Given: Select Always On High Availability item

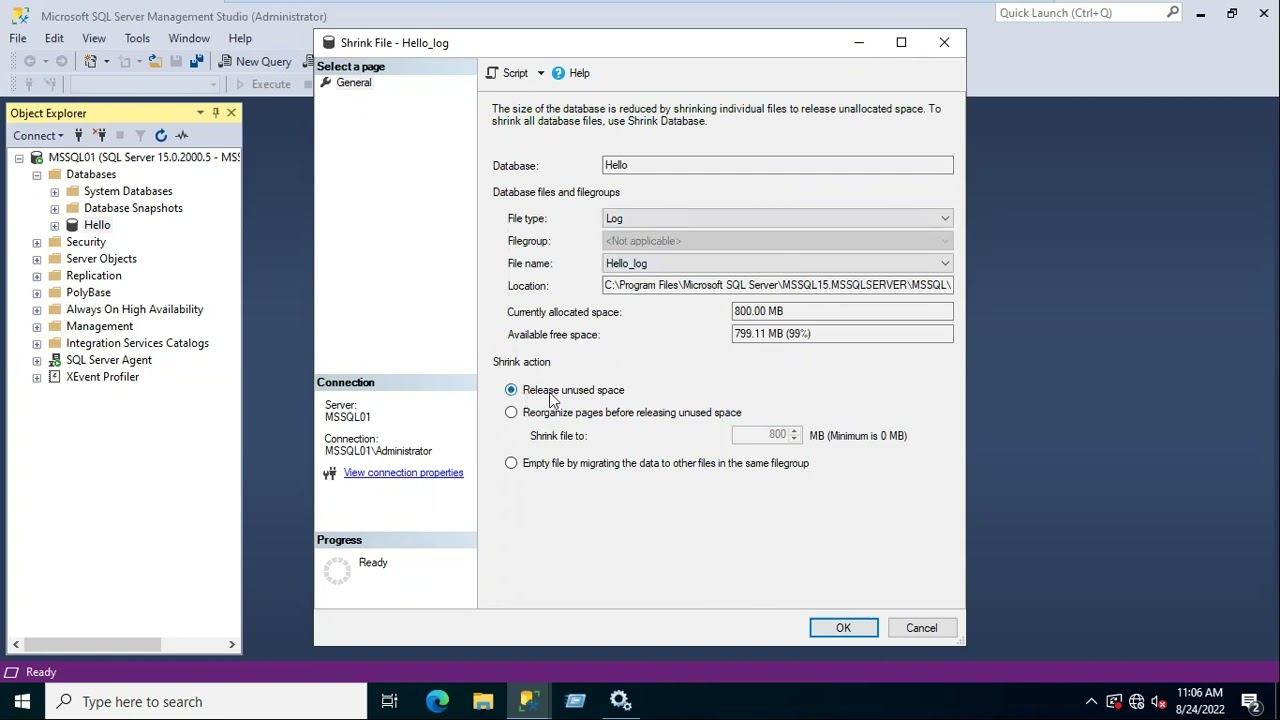Looking at the screenshot, I should 135,310.
